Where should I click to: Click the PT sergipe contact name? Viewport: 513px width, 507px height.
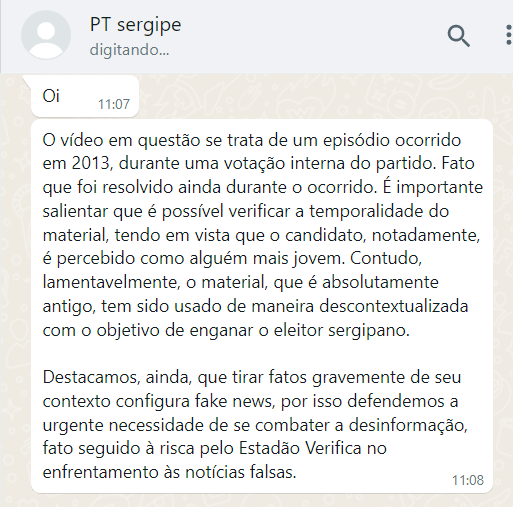(x=135, y=25)
